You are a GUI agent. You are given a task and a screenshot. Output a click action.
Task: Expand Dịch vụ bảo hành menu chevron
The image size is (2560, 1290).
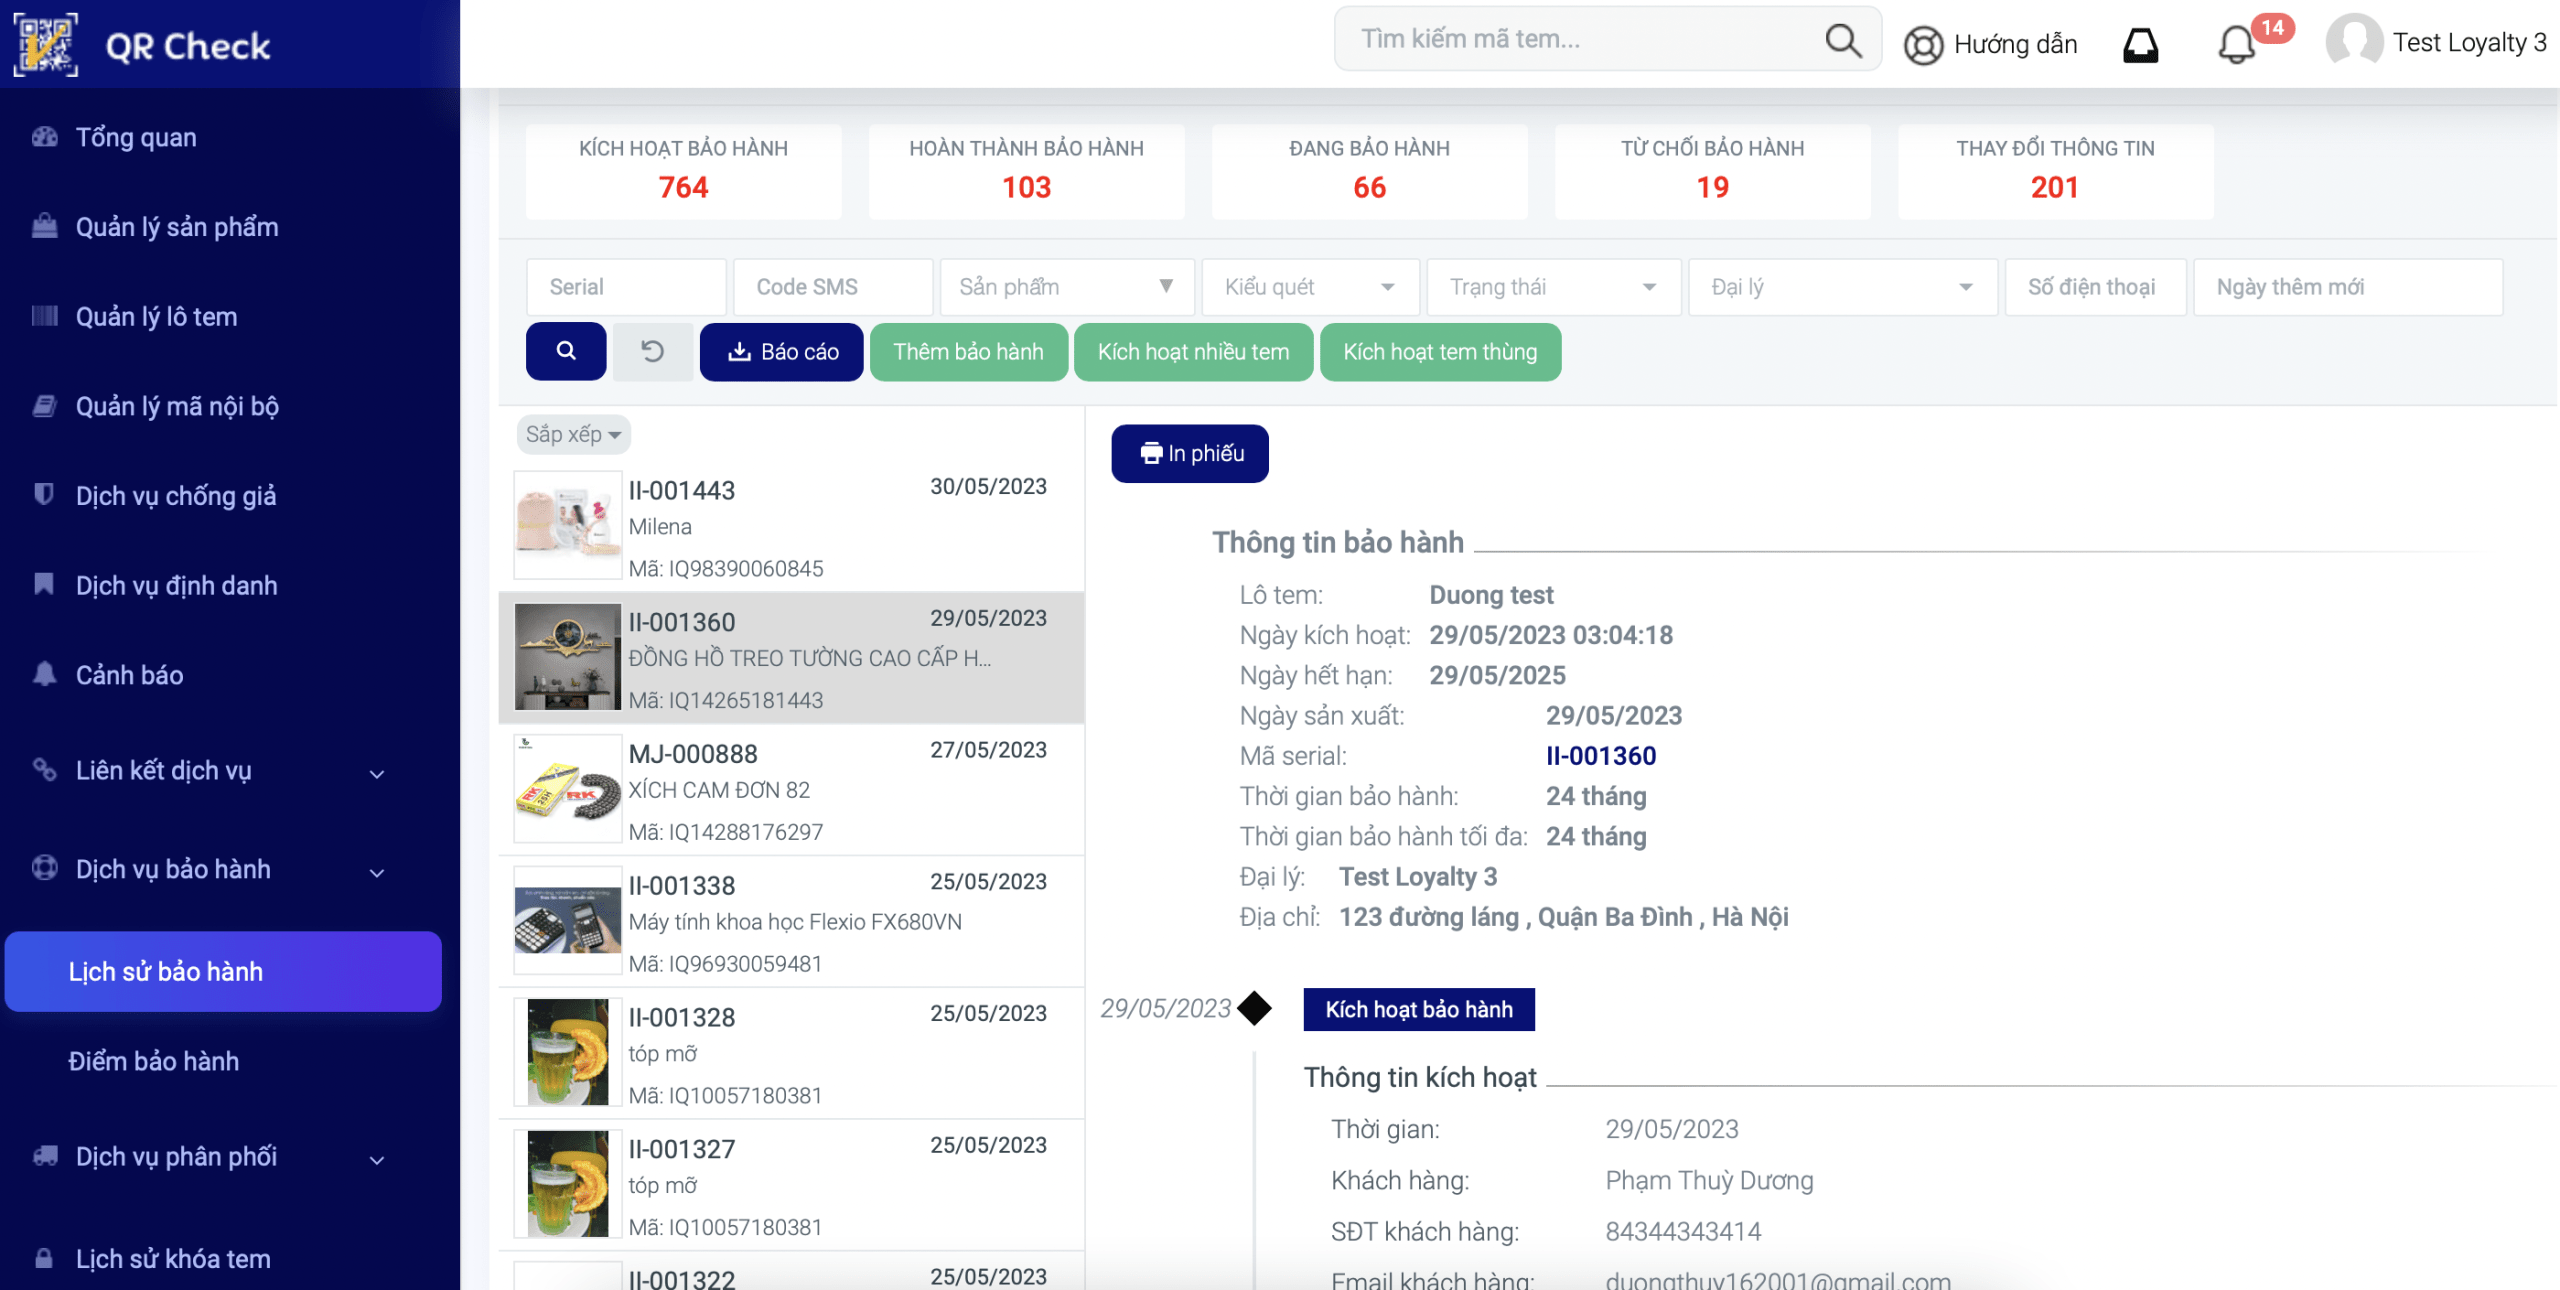[377, 872]
